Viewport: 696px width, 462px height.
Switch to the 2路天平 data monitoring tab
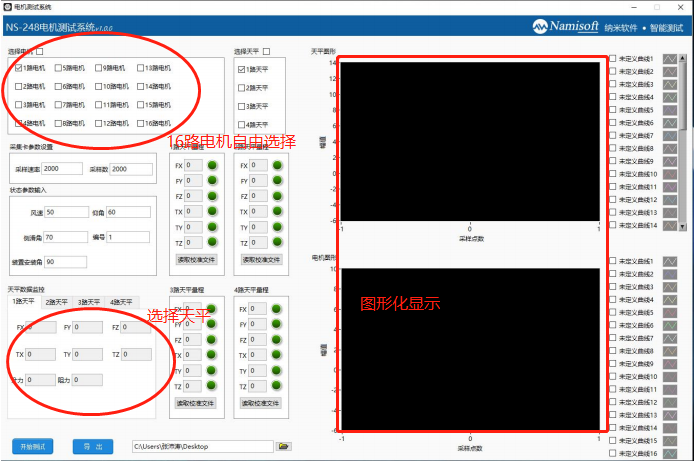tap(56, 300)
